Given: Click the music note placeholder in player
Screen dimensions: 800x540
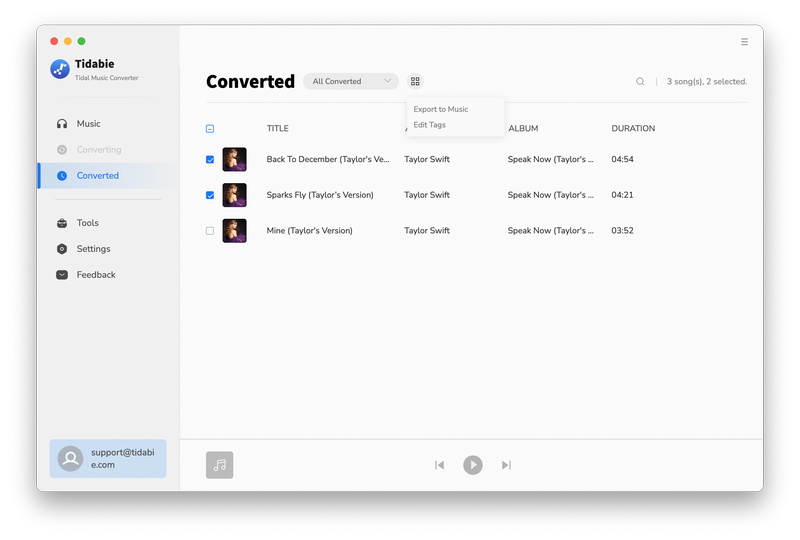Looking at the screenshot, I should (219, 465).
